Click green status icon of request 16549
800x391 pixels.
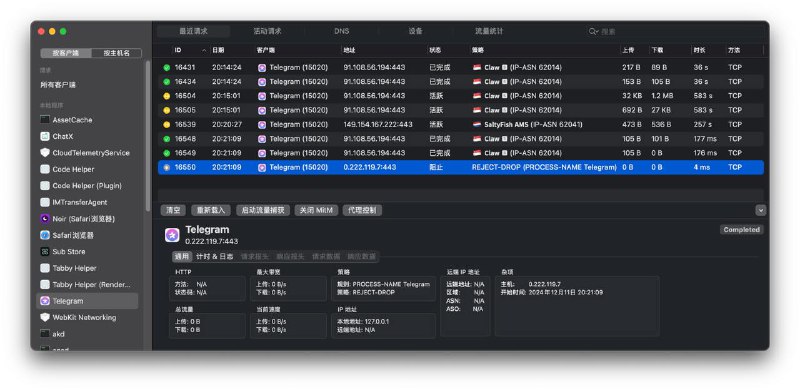pyautogui.click(x=166, y=153)
